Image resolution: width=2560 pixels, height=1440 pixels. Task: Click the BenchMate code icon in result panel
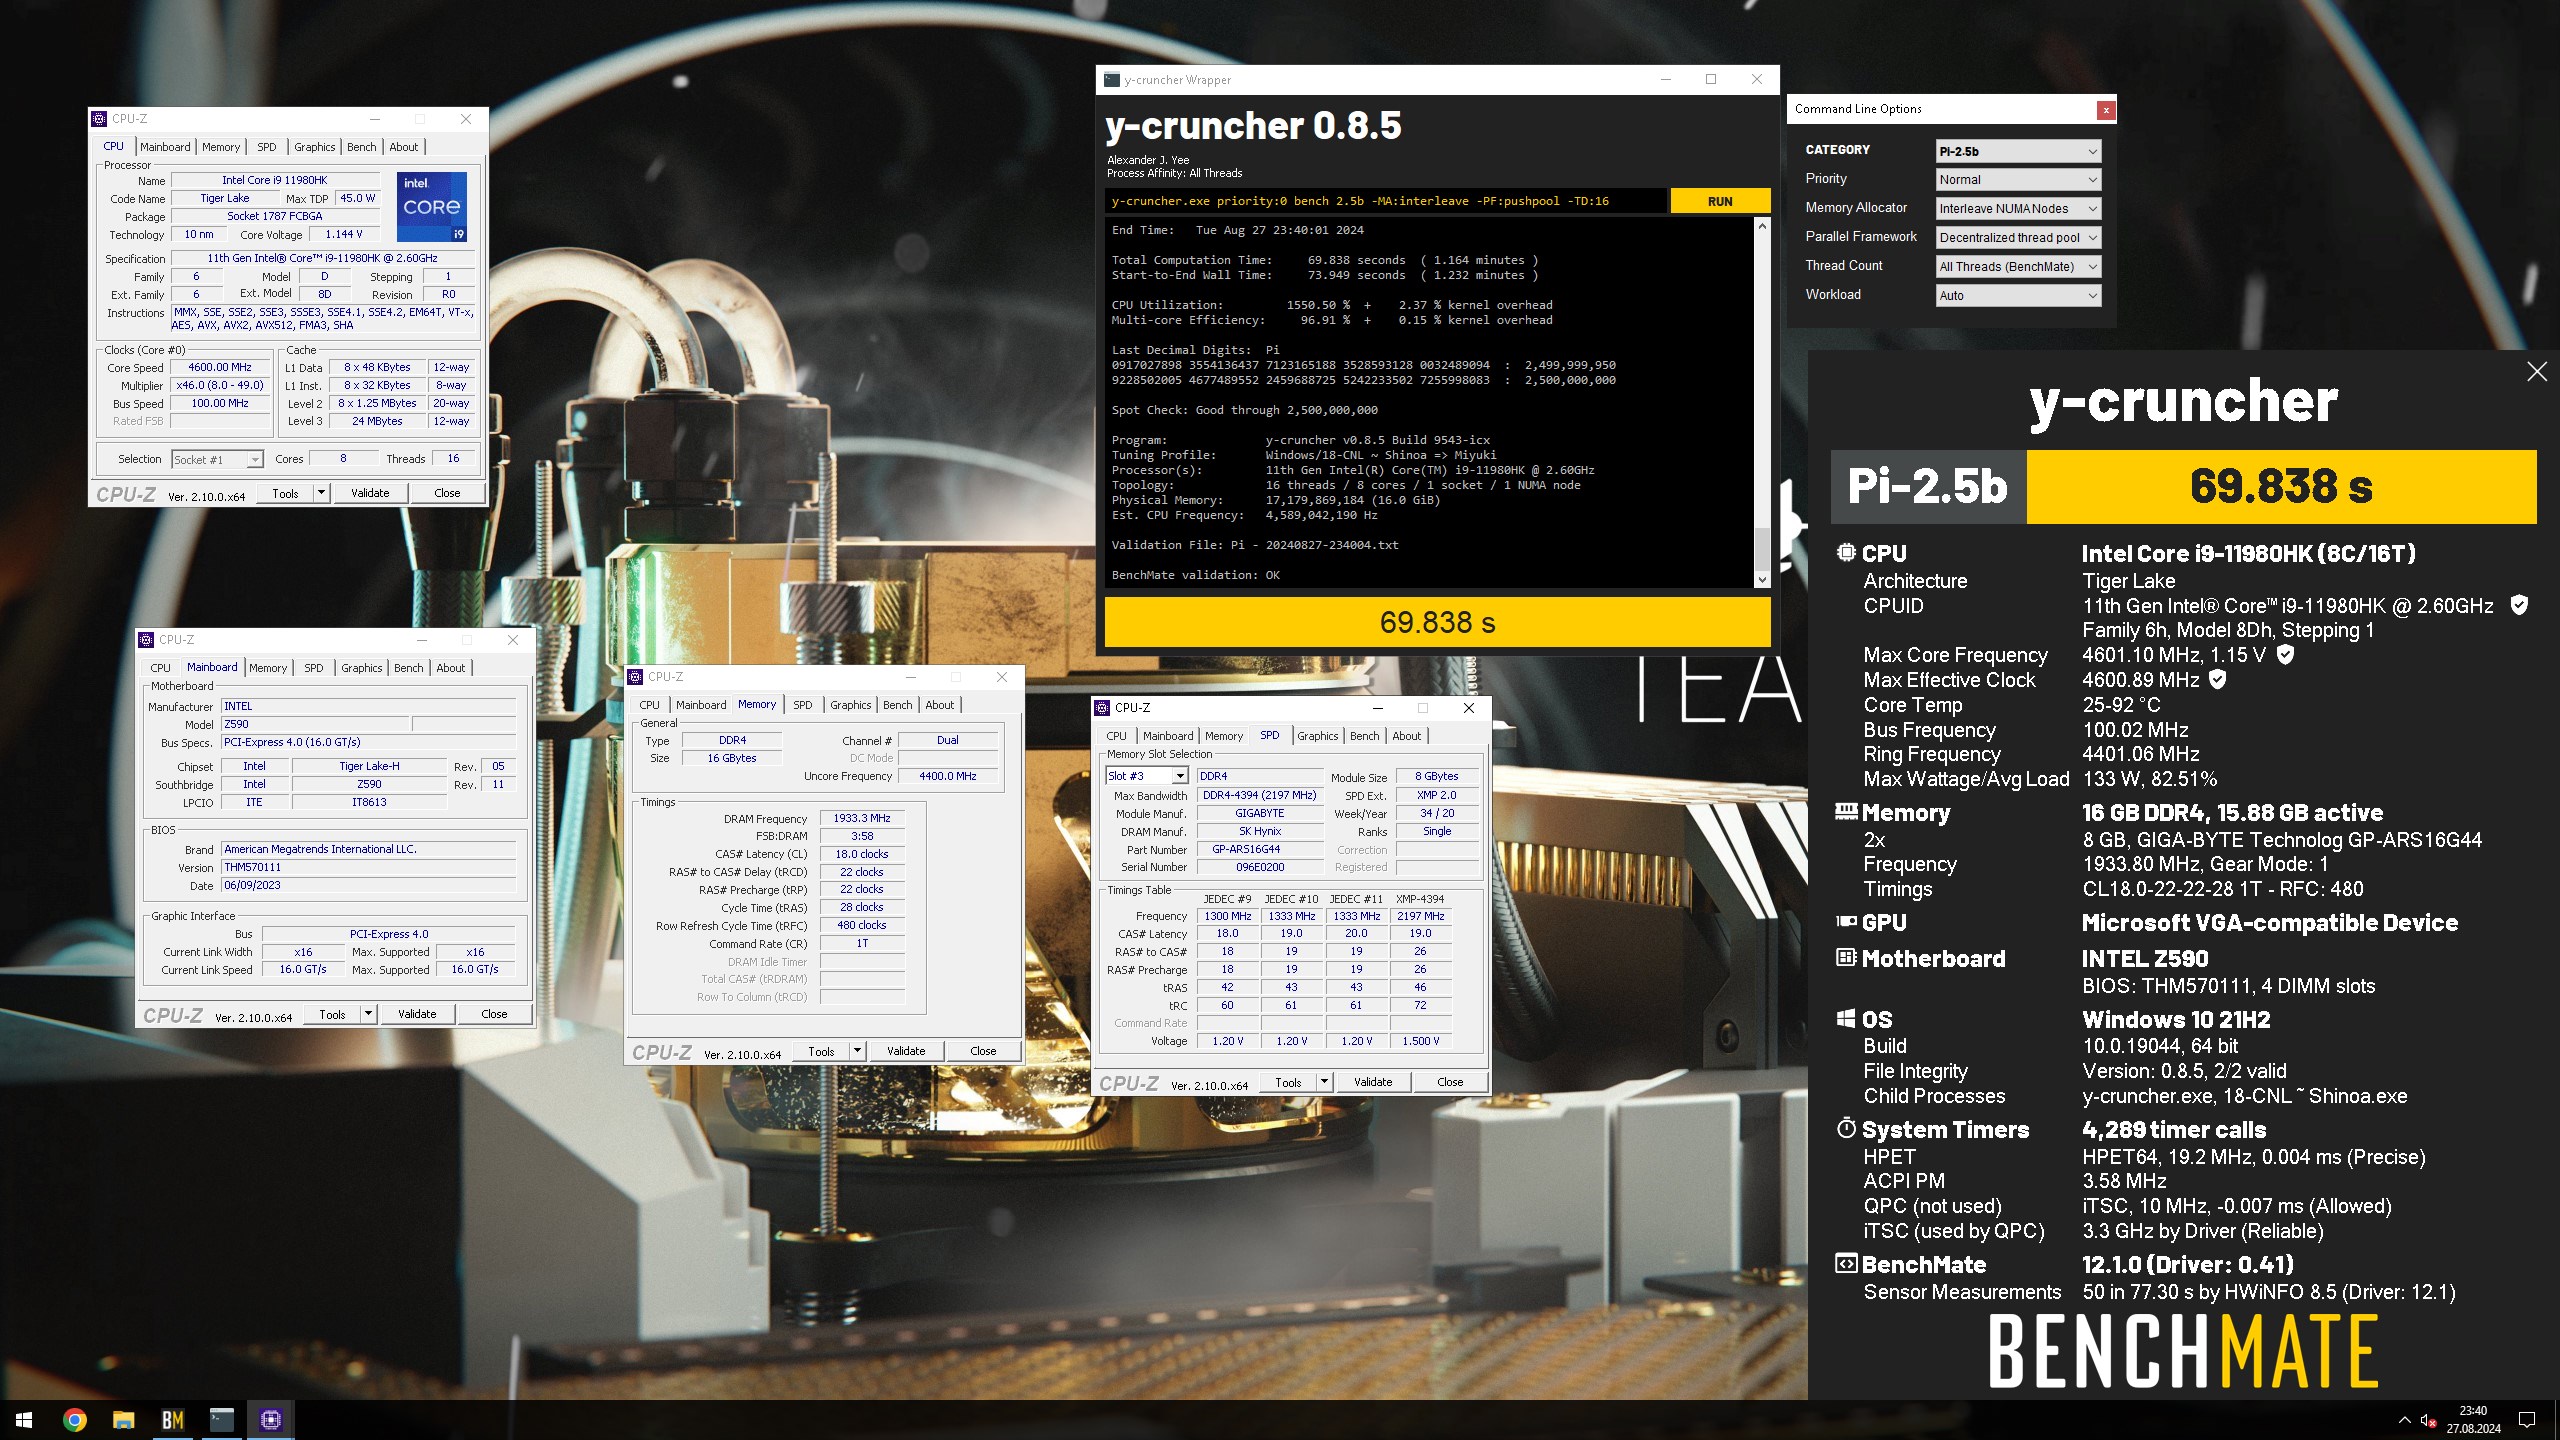tap(1846, 1264)
